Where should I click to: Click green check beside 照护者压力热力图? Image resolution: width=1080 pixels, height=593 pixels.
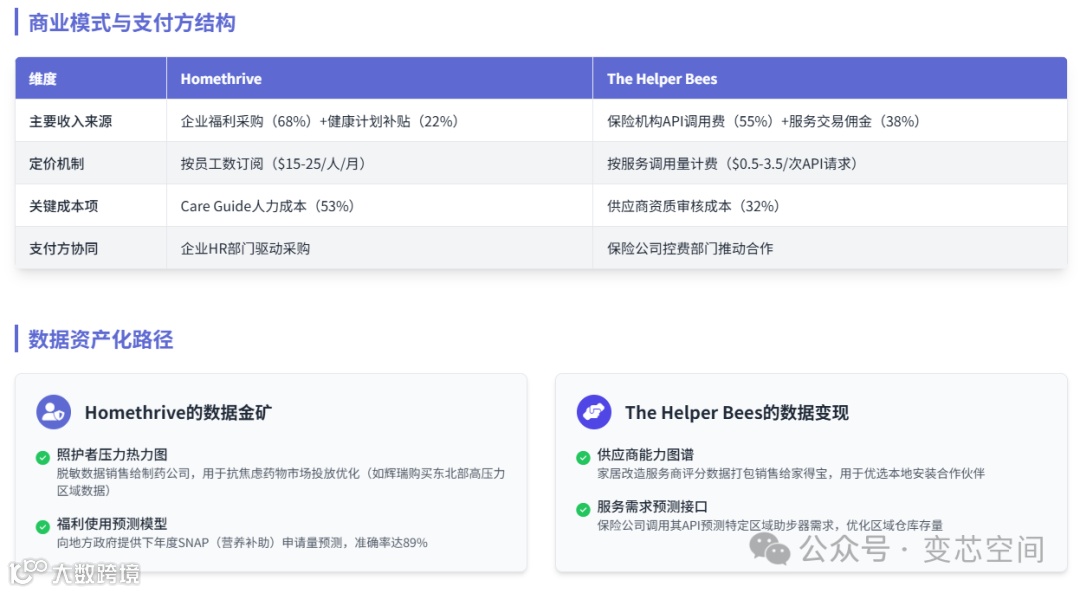43,457
